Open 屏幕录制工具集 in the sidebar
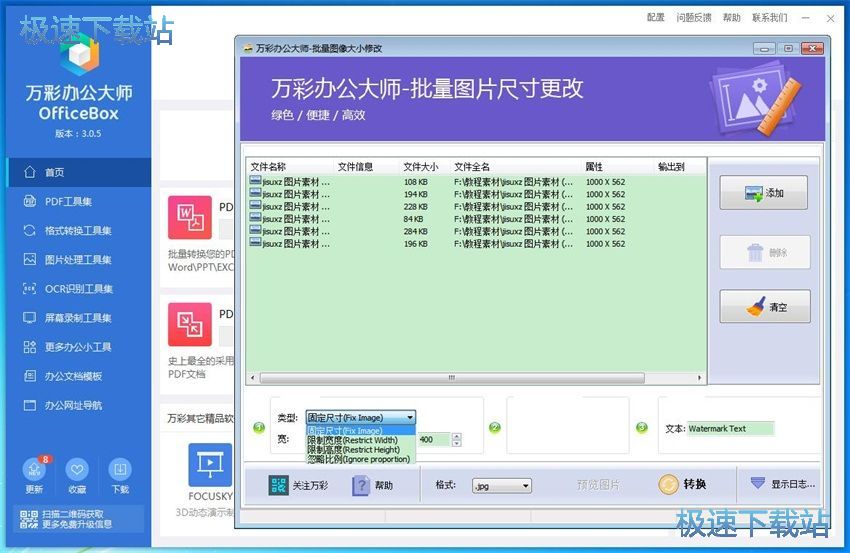Screen dimensions: 850x553 click(x=79, y=318)
